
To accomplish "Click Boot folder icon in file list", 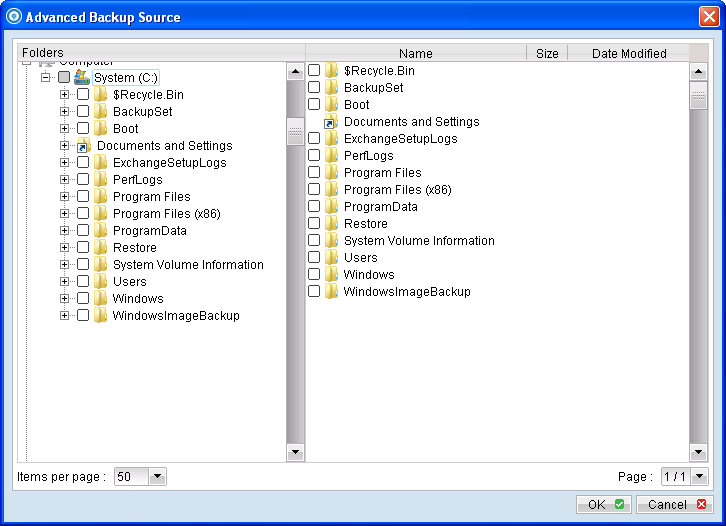I will tap(332, 104).
